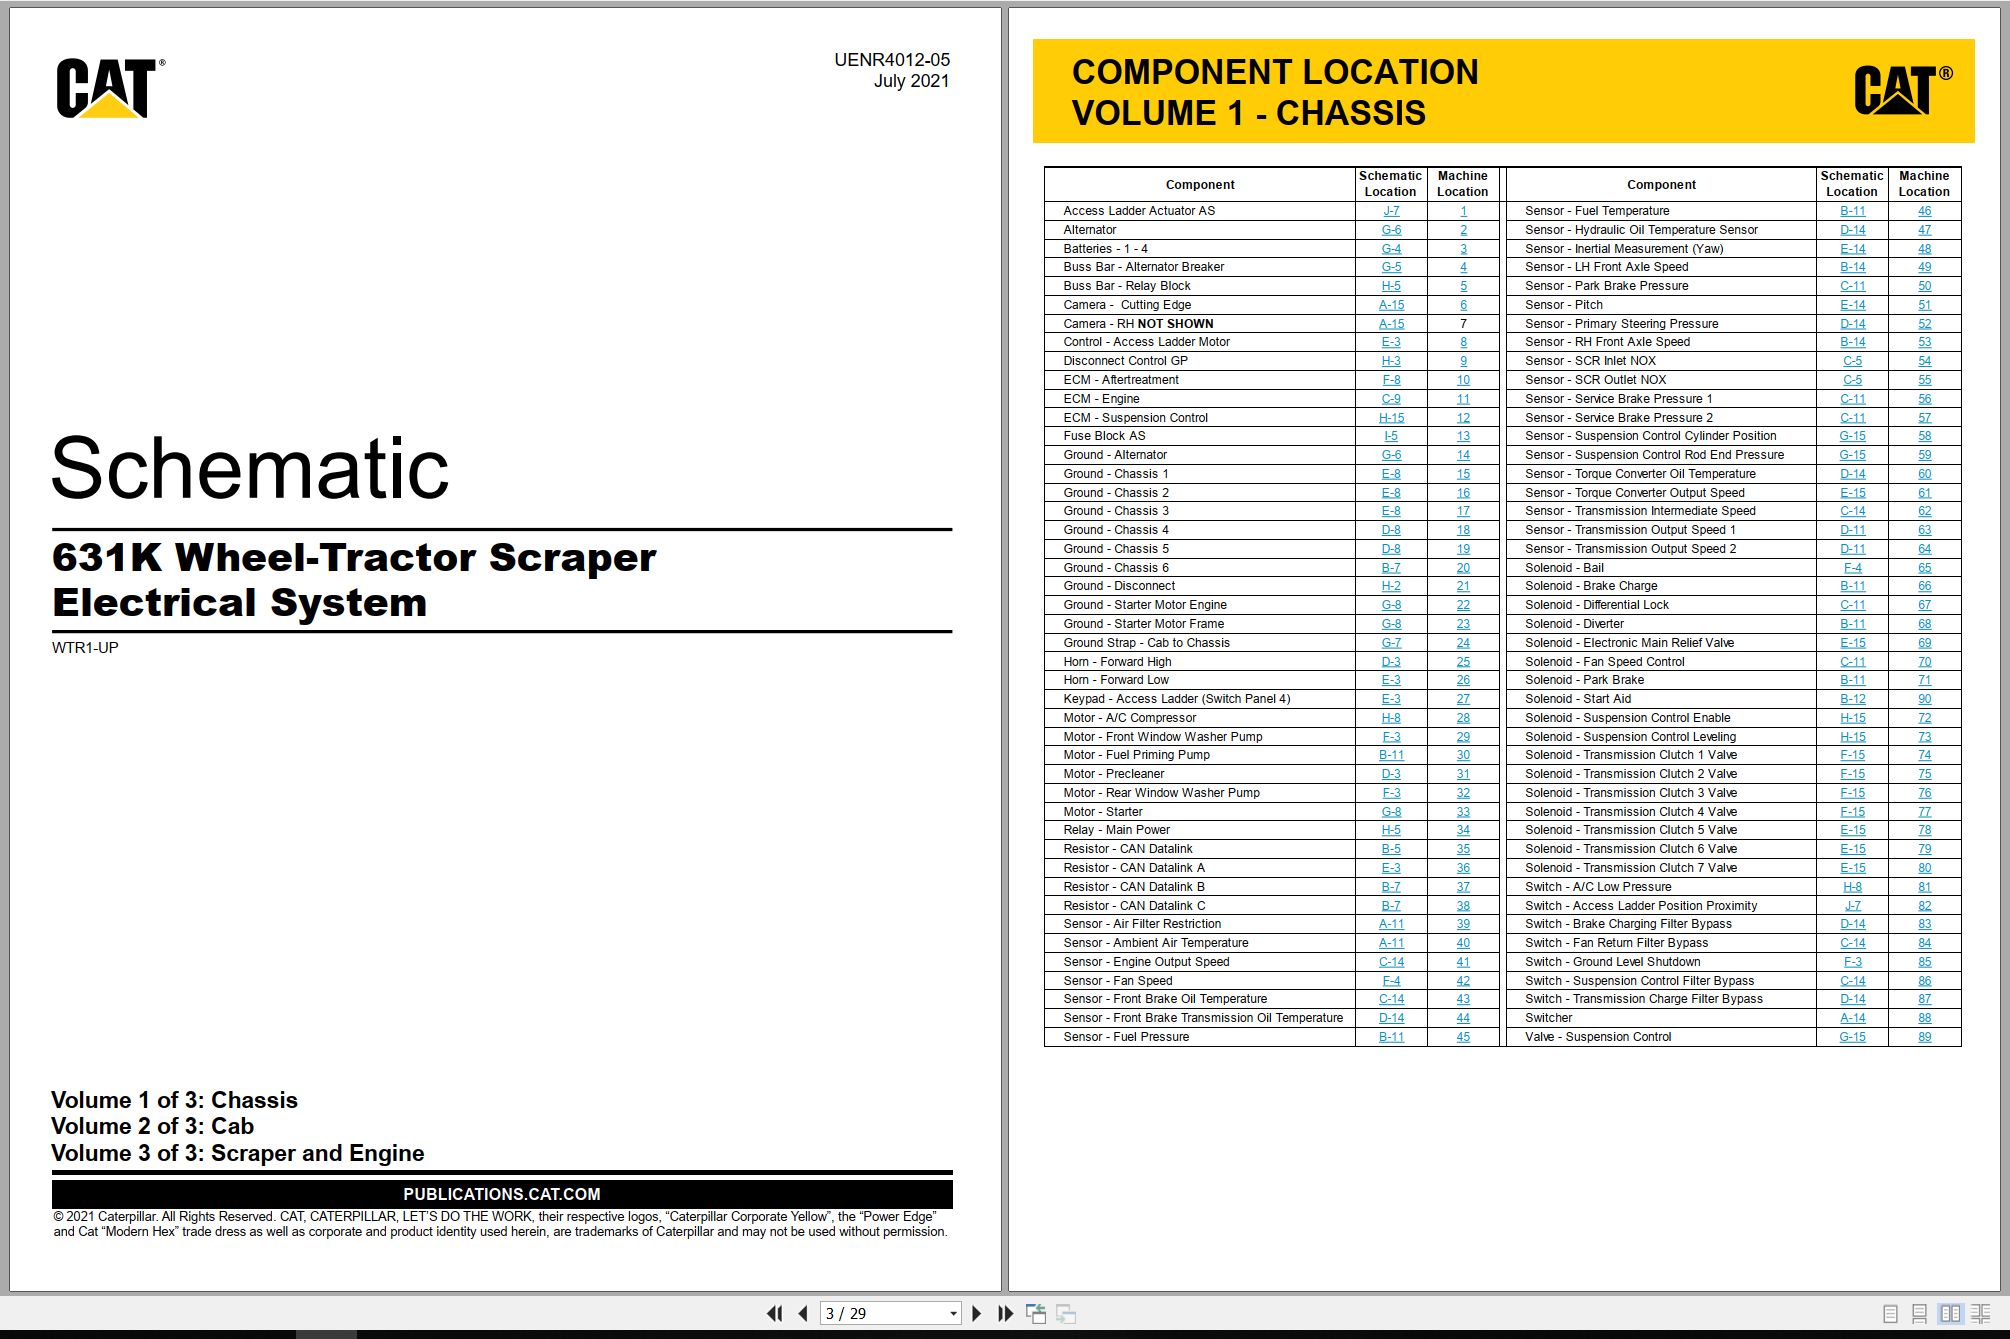Viewport: 2010px width, 1339px height.
Task: Open machine location 11 for ECM Engine
Action: click(1463, 399)
